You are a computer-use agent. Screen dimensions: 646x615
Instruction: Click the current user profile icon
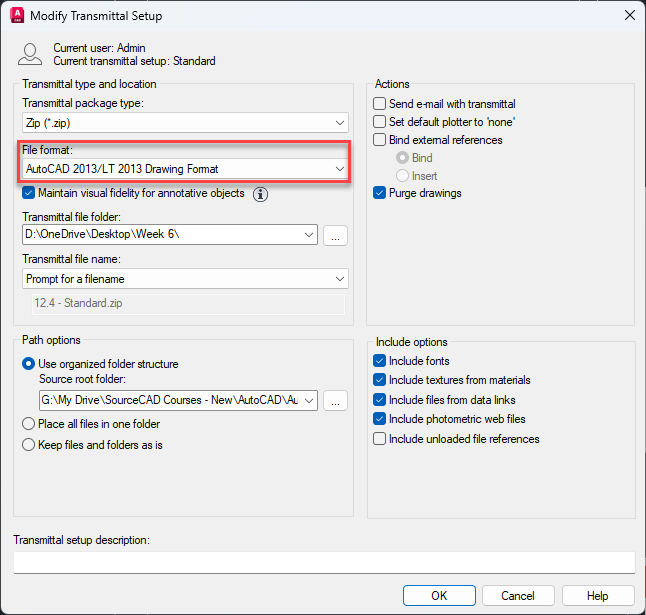tap(30, 54)
